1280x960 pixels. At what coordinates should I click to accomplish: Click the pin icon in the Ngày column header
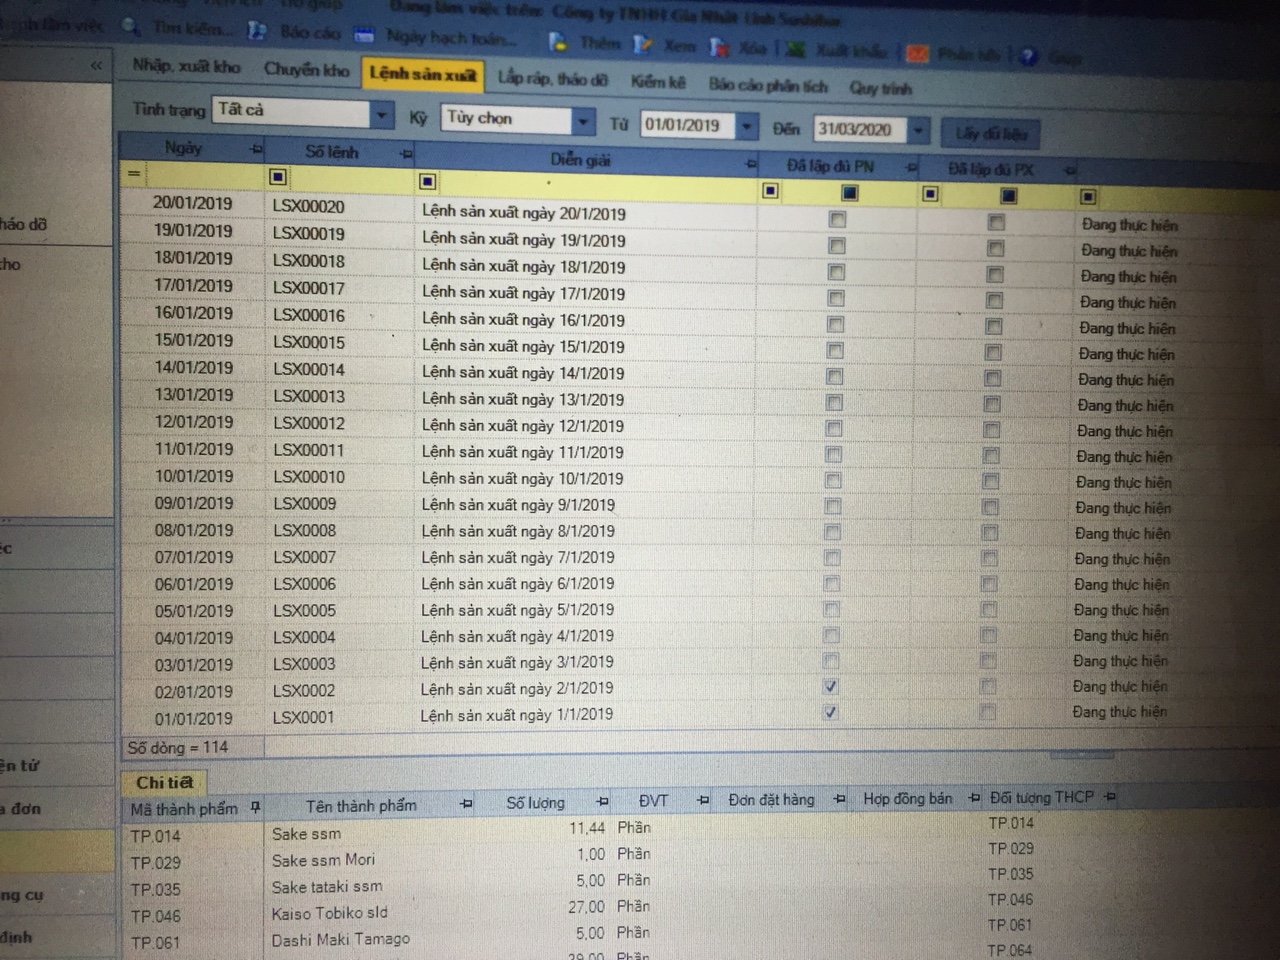click(256, 149)
